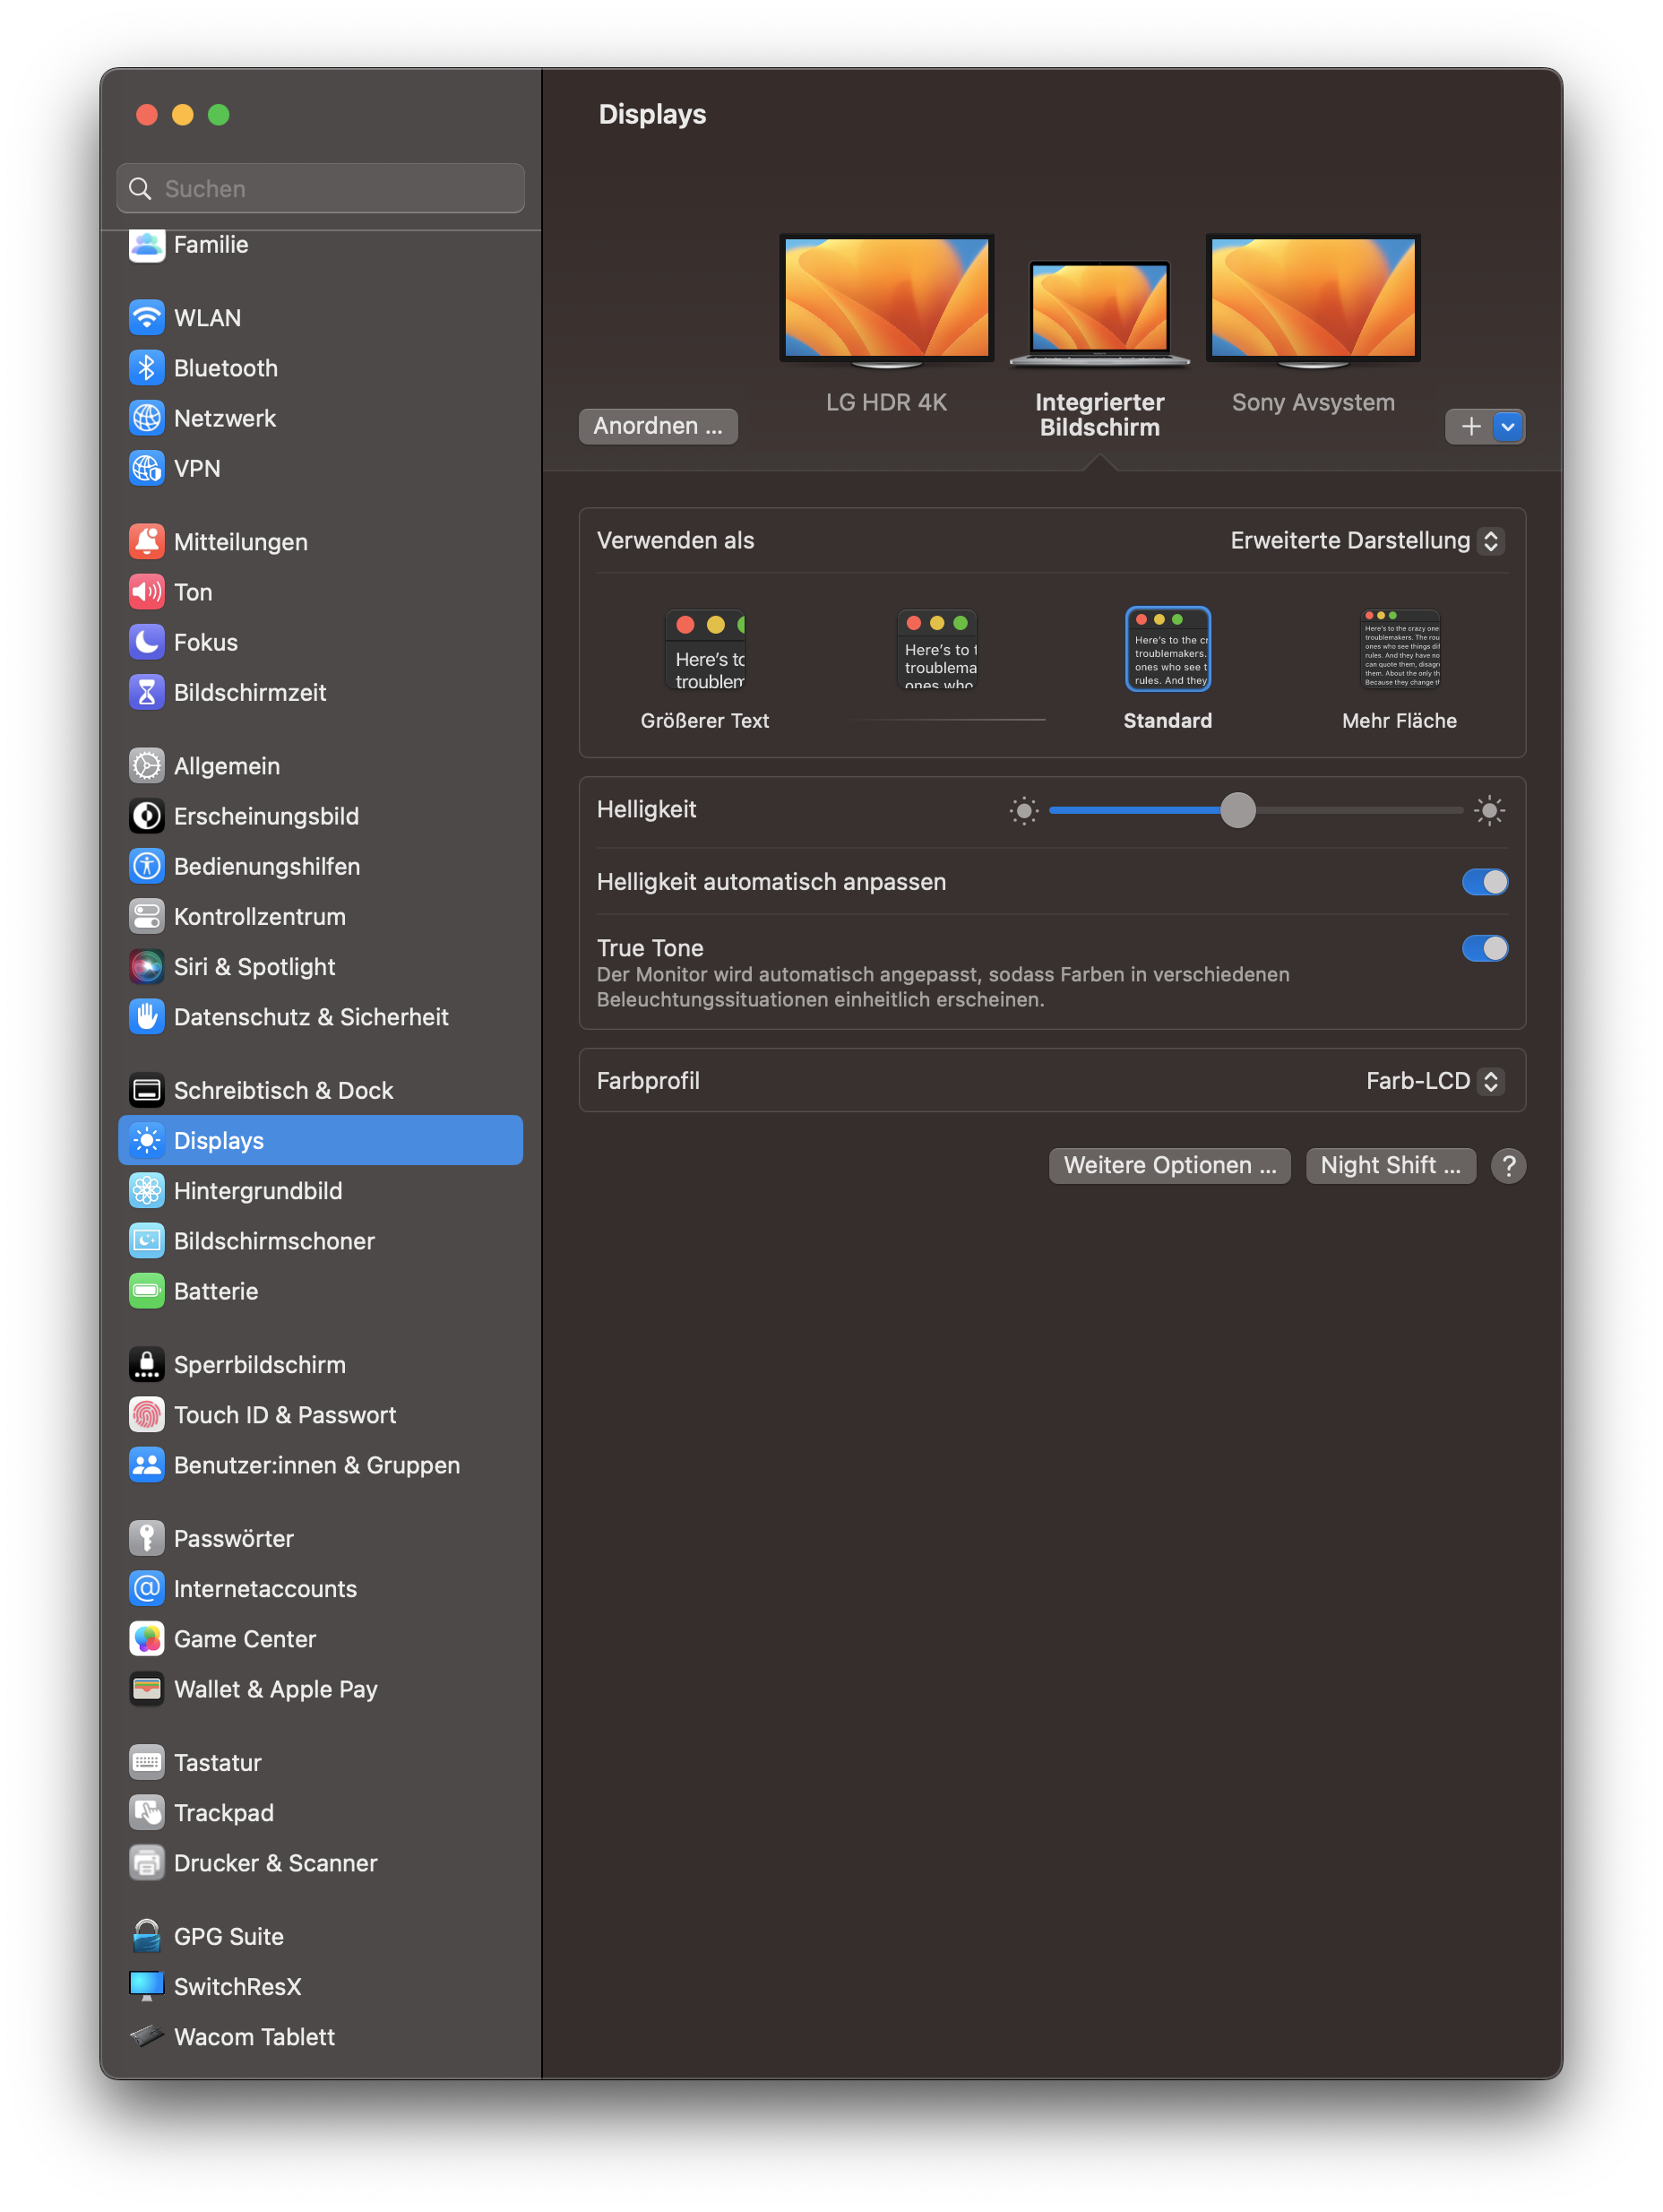Open the add display chevron menu
The width and height of the screenshot is (1663, 2212).
1508,427
